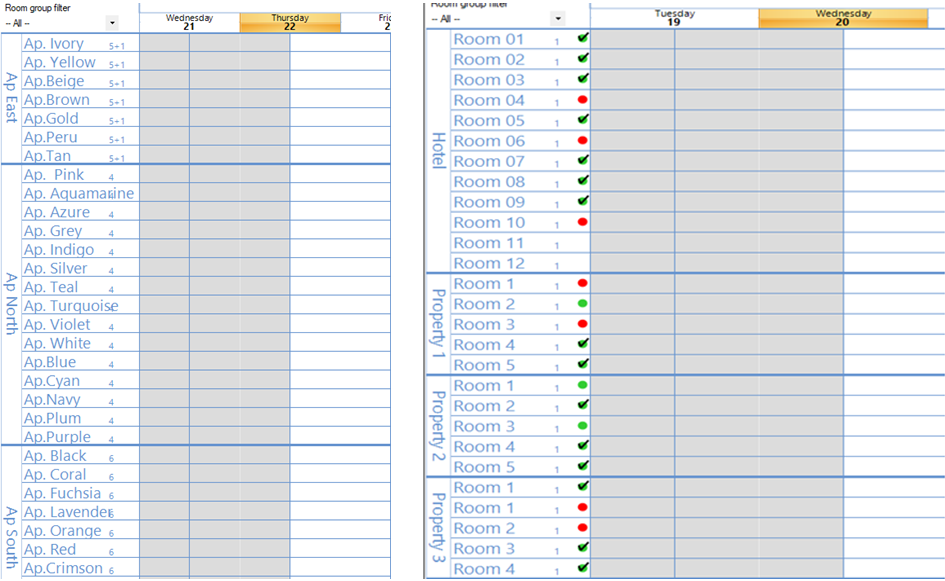Viewport: 945px width, 581px height.
Task: Click the checkmark for Property 3 Room 3
Action: 583,548
